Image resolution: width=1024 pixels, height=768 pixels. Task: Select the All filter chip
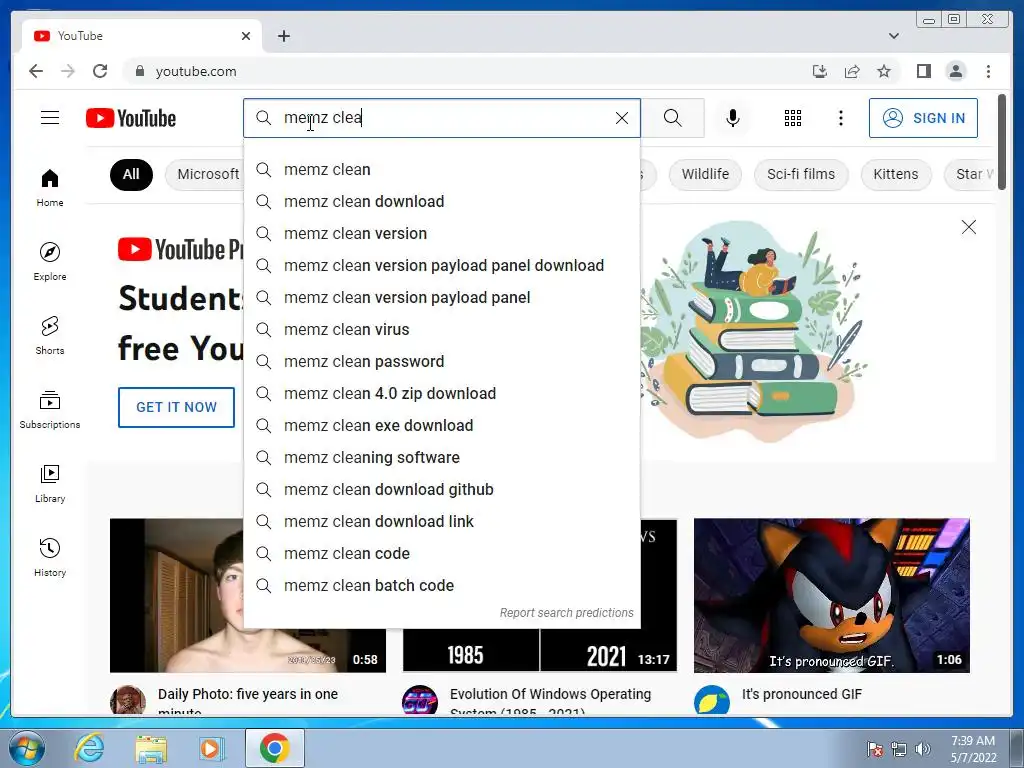point(131,174)
